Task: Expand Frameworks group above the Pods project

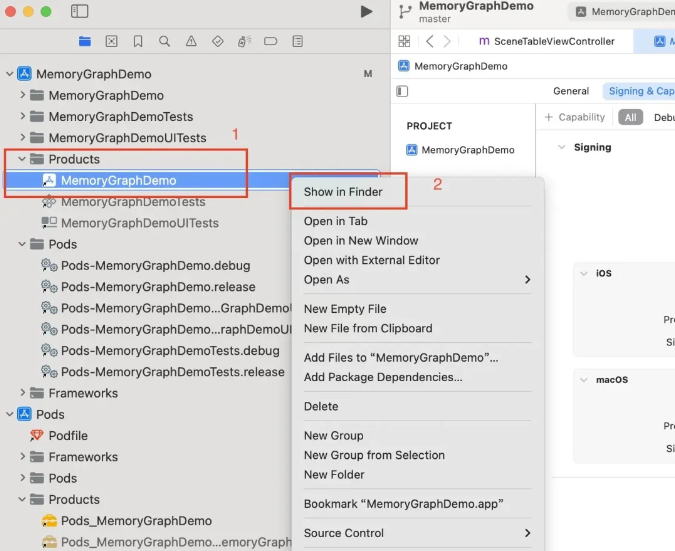Action: 22,393
